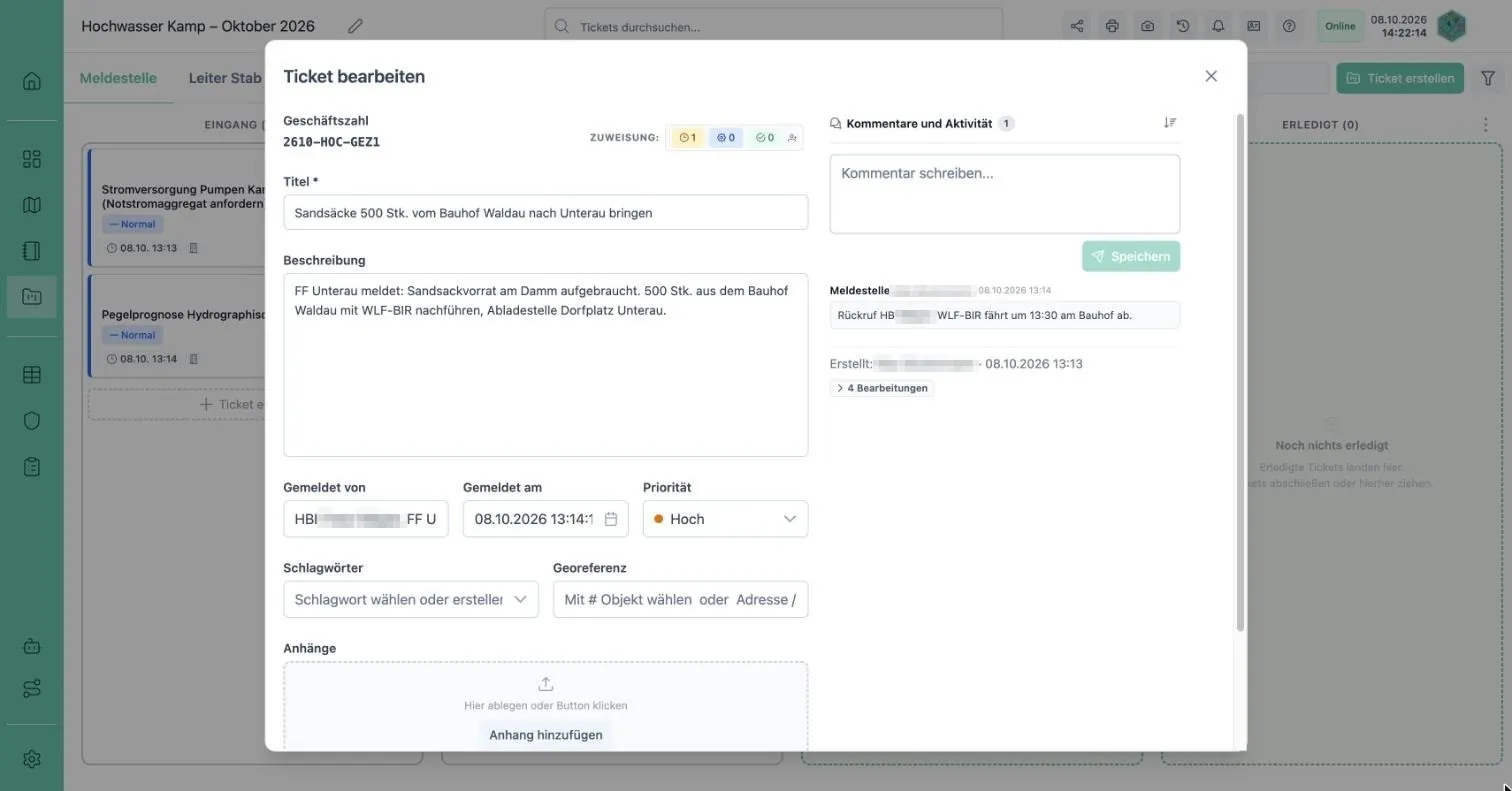Expand the 4 Bearbeitungen history

click(882, 388)
